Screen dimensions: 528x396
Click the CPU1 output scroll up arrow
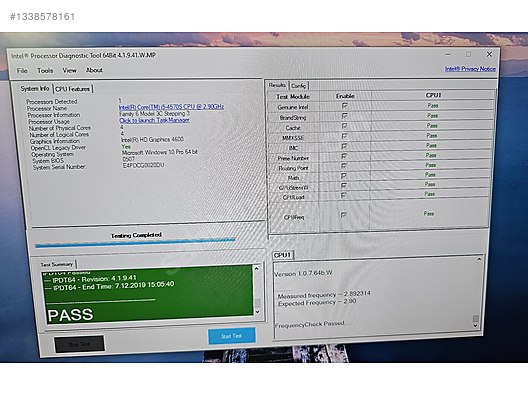click(479, 259)
